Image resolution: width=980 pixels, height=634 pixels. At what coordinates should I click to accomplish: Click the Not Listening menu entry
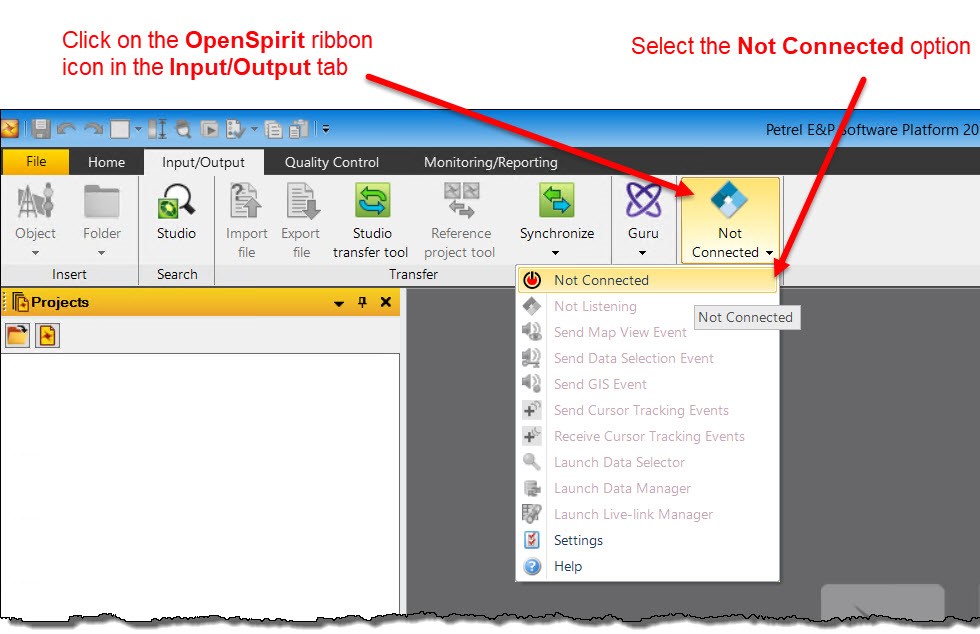[x=648, y=306]
